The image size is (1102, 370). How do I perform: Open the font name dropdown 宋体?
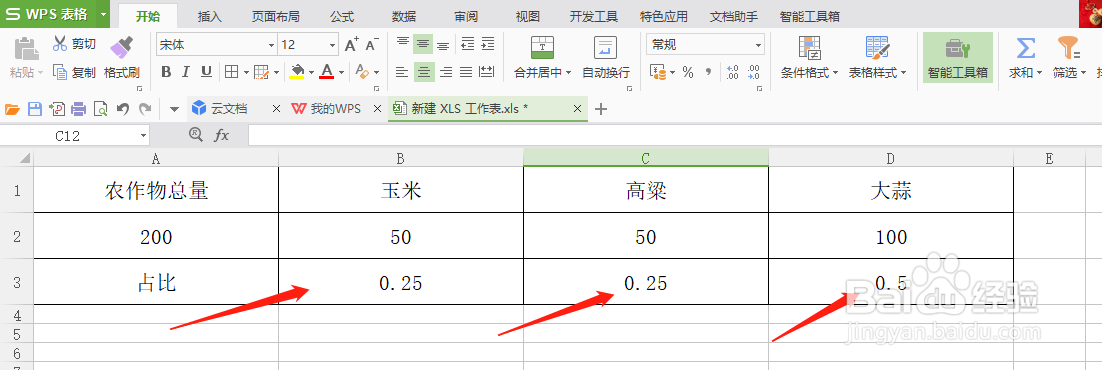[x=271, y=45]
